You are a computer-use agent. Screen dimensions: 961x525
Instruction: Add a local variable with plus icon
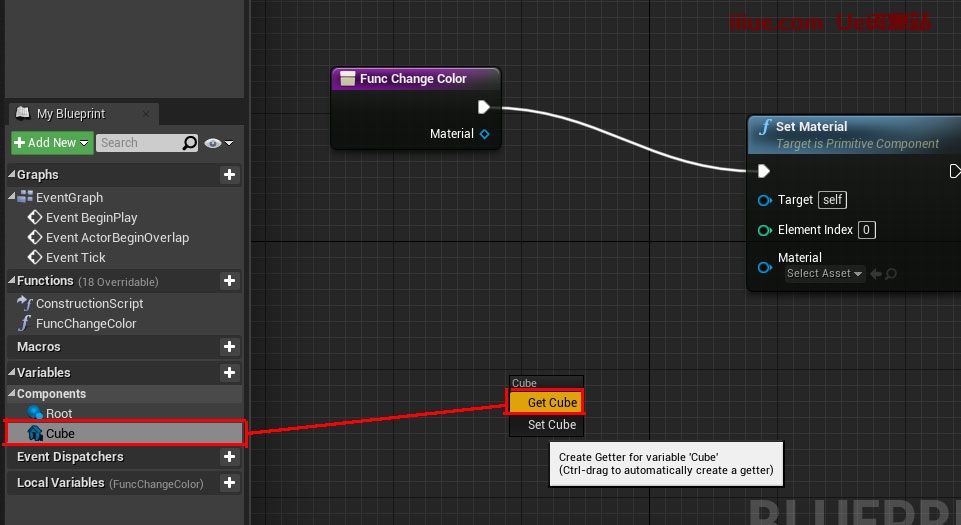(x=230, y=483)
